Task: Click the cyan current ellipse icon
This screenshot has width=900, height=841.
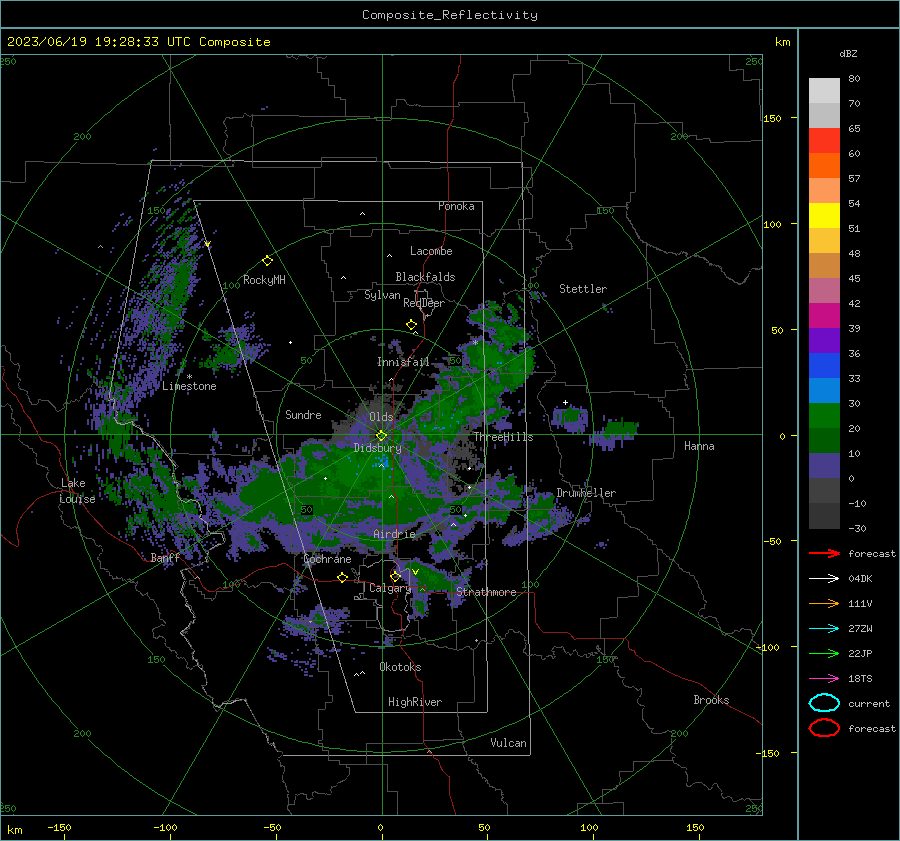Action: tap(824, 703)
